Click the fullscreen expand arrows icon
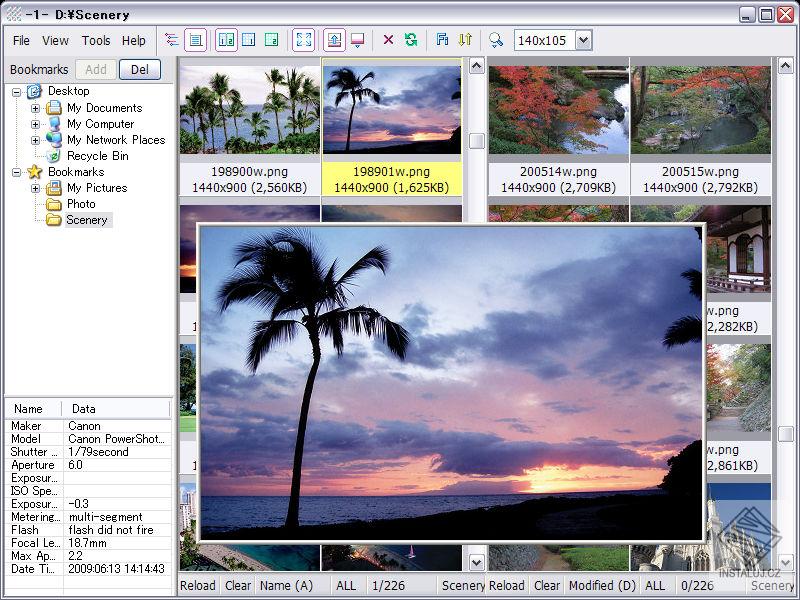Screen dimensions: 800x600 [x=303, y=40]
